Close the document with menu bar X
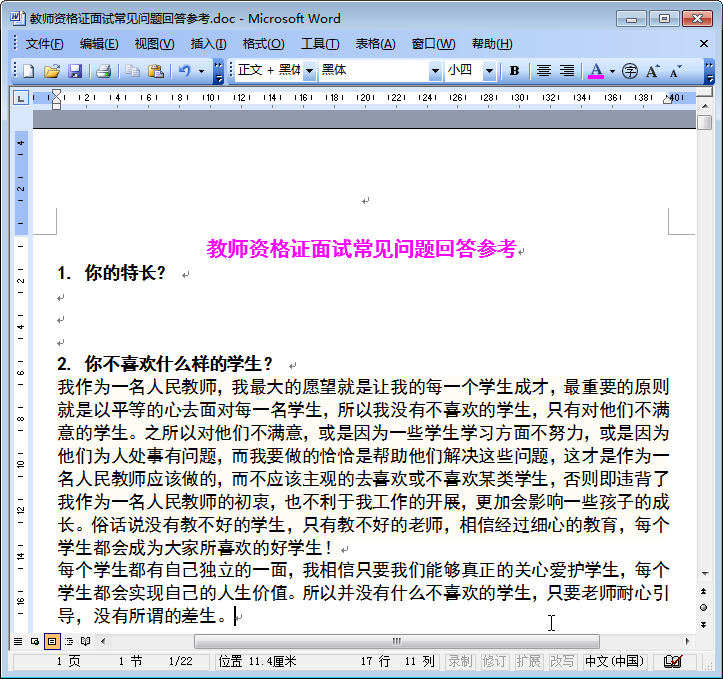The image size is (723, 679). (x=704, y=44)
